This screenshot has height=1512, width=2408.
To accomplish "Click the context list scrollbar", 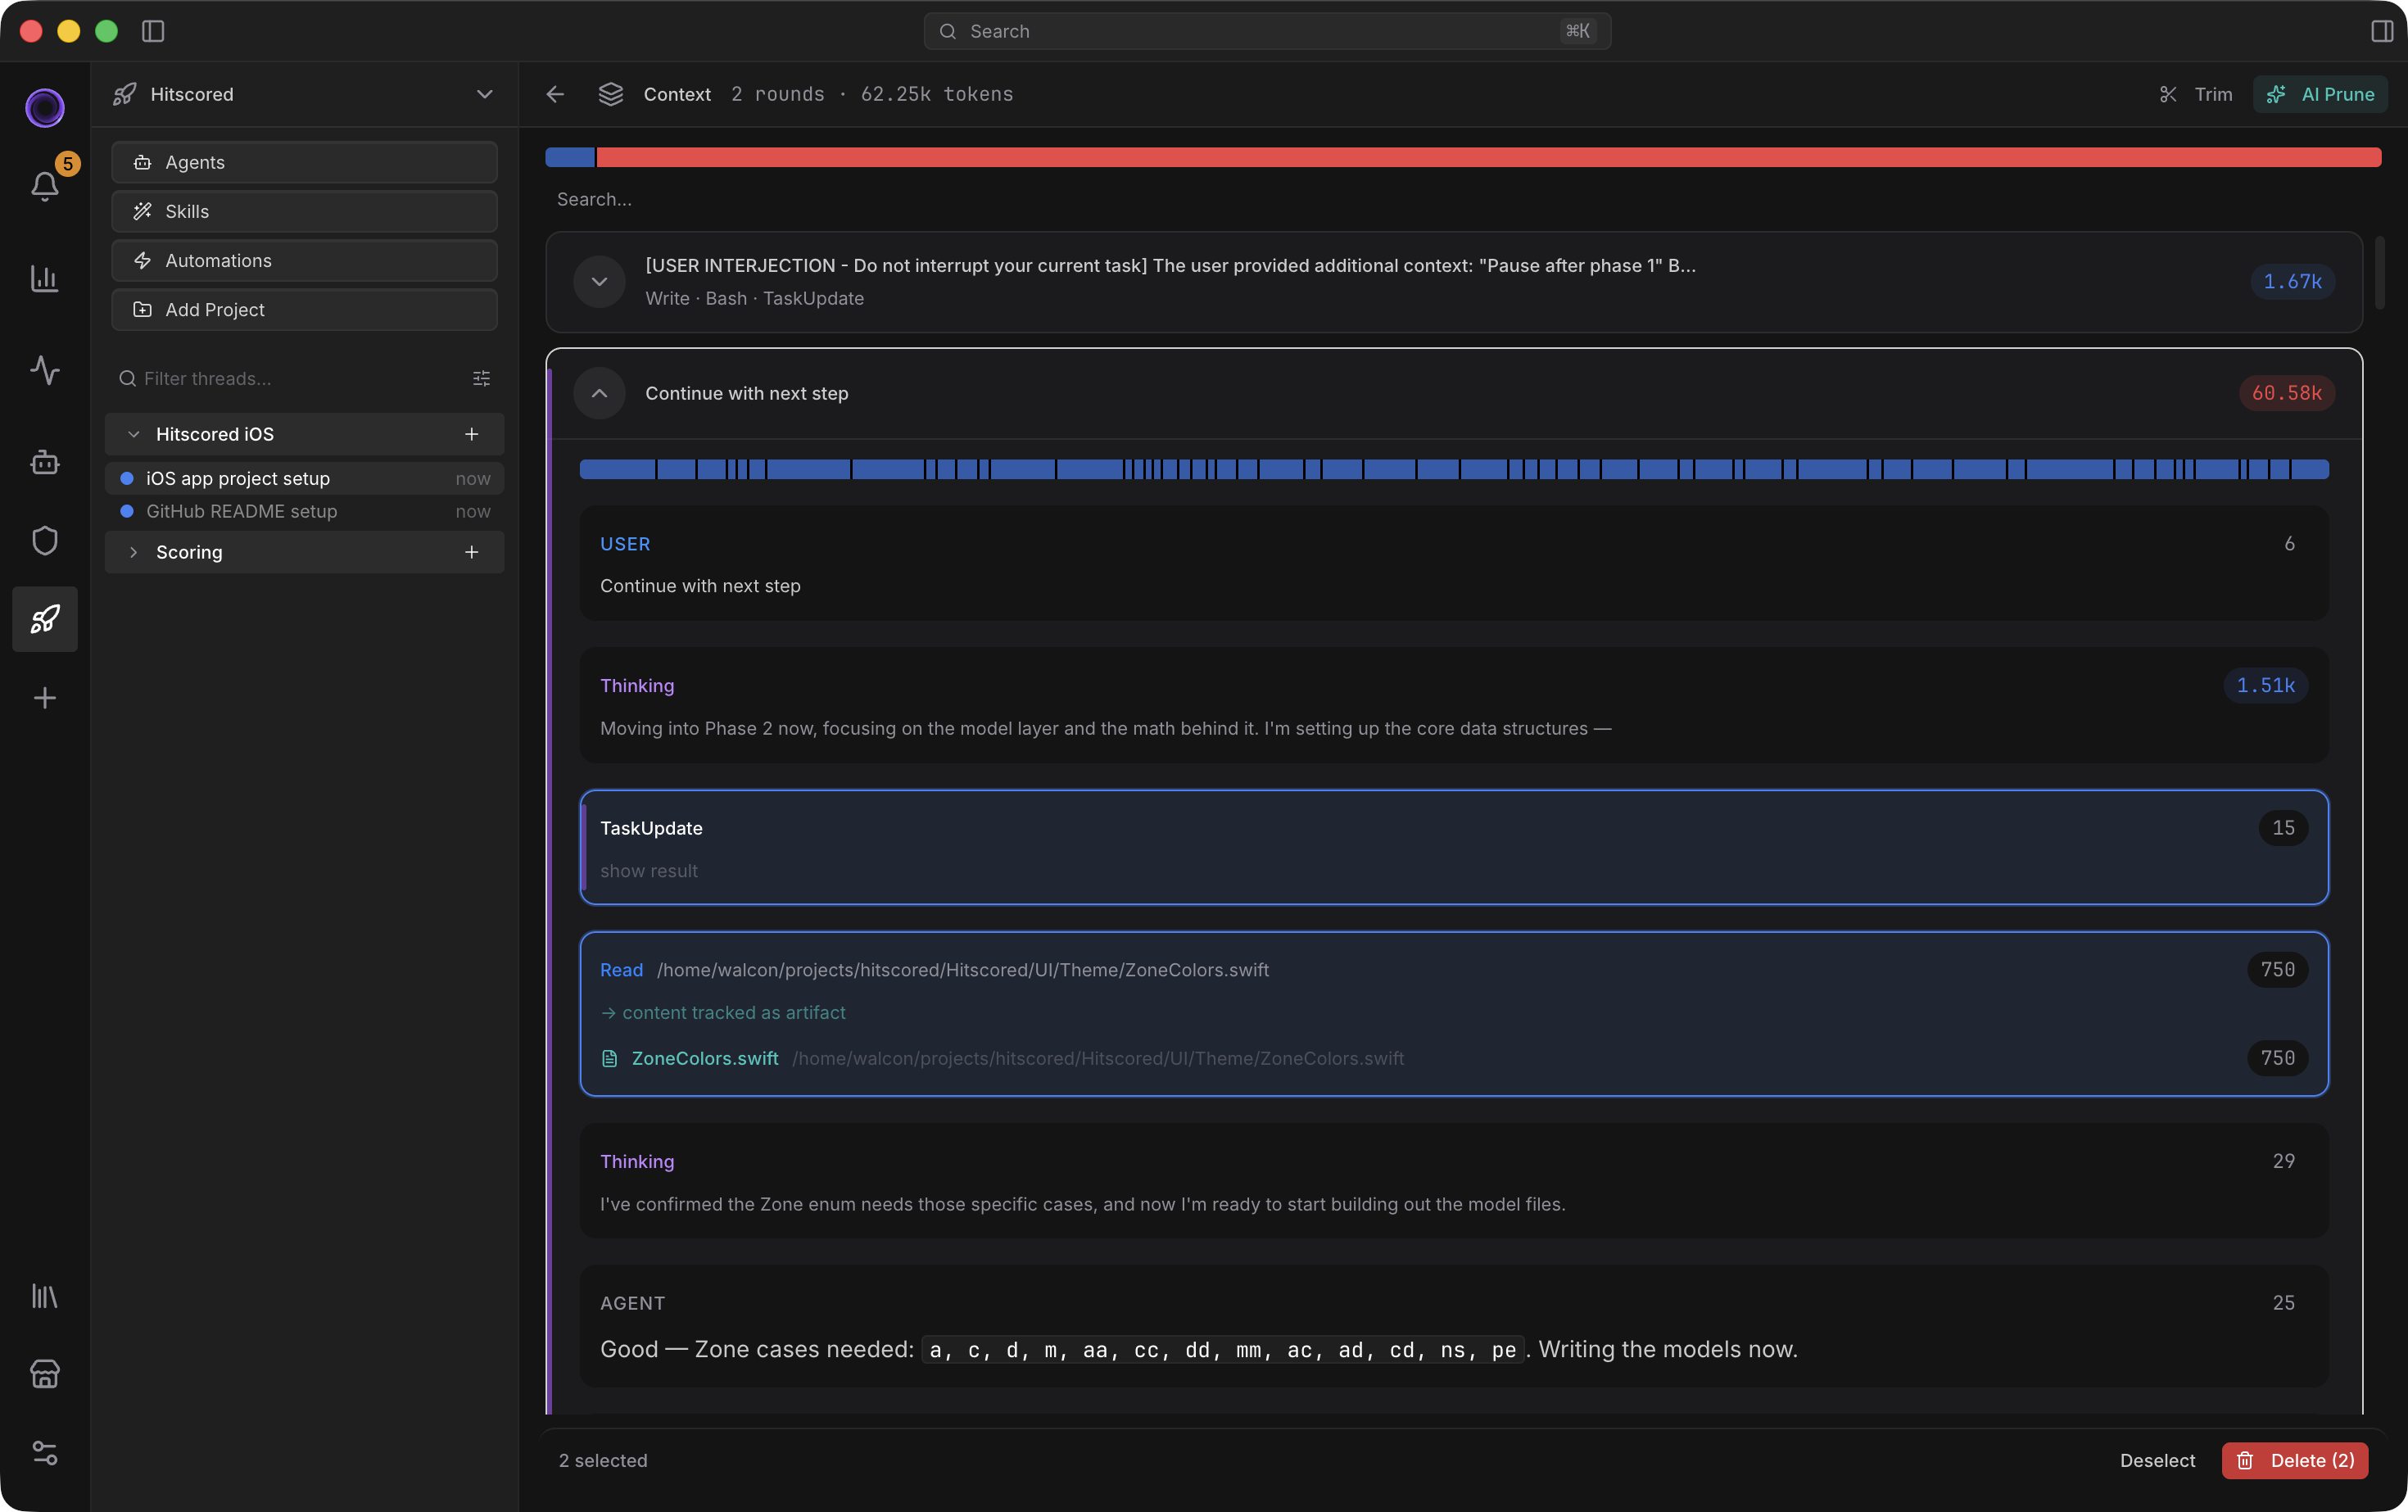I will point(2380,273).
